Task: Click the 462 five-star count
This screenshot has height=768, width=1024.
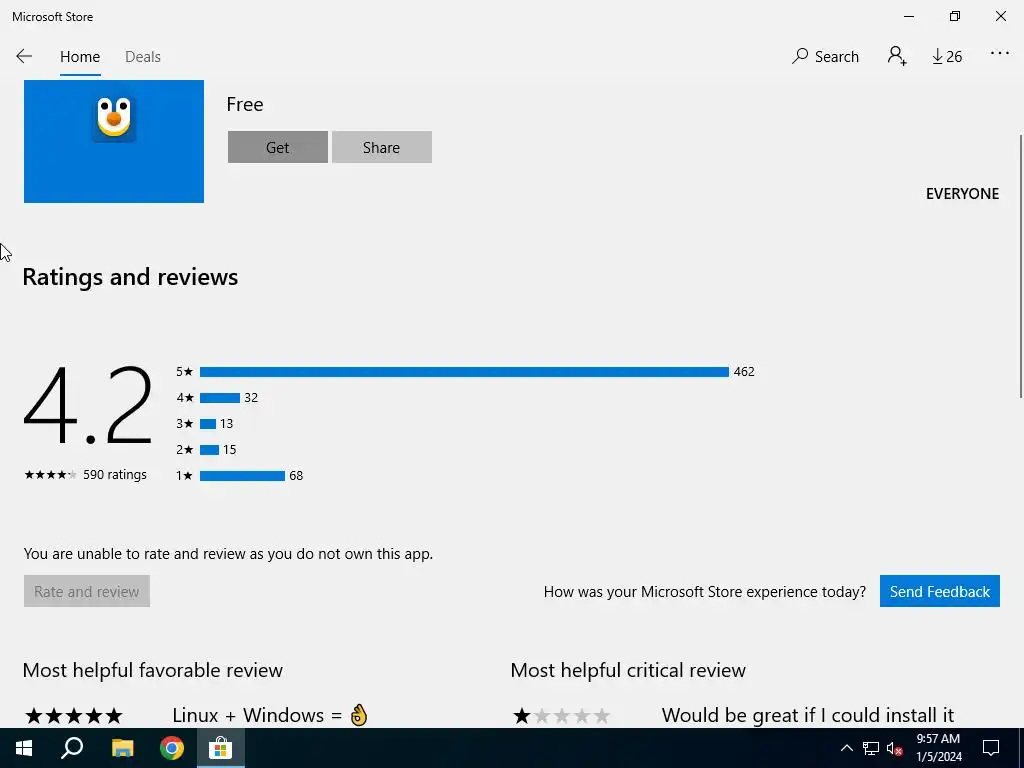Action: tap(744, 372)
